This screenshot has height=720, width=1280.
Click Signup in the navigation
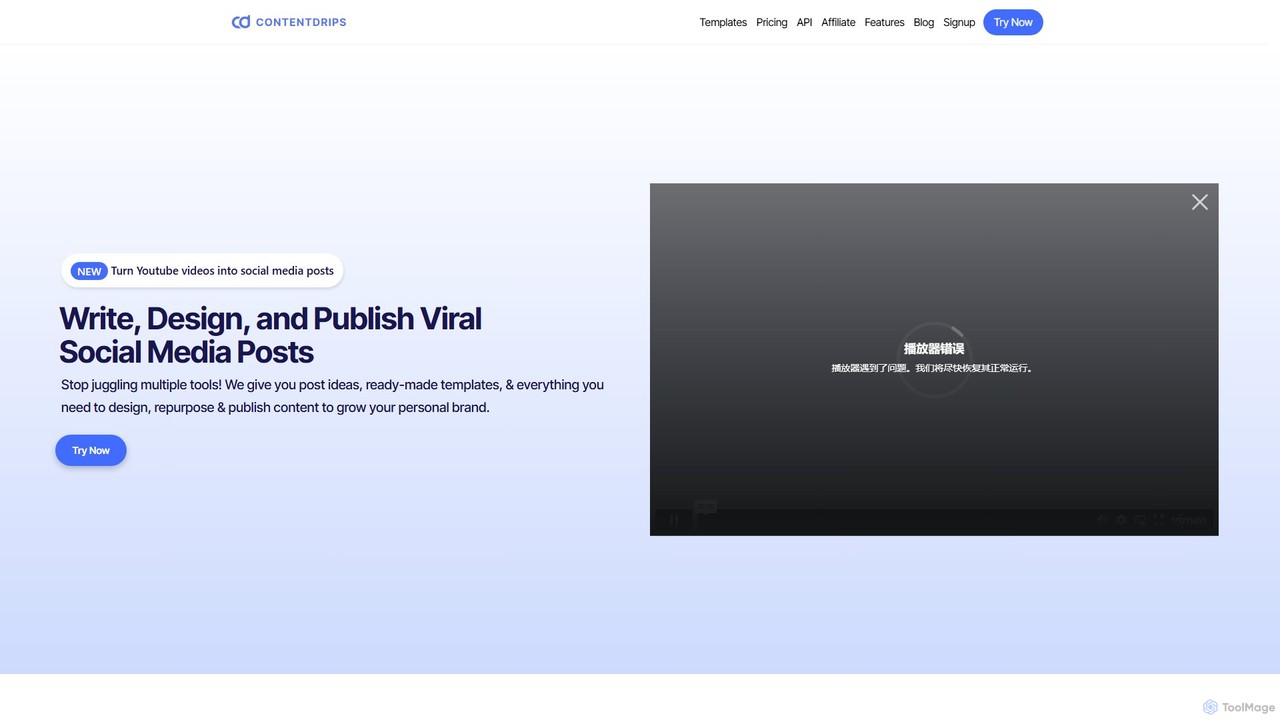coord(959,22)
